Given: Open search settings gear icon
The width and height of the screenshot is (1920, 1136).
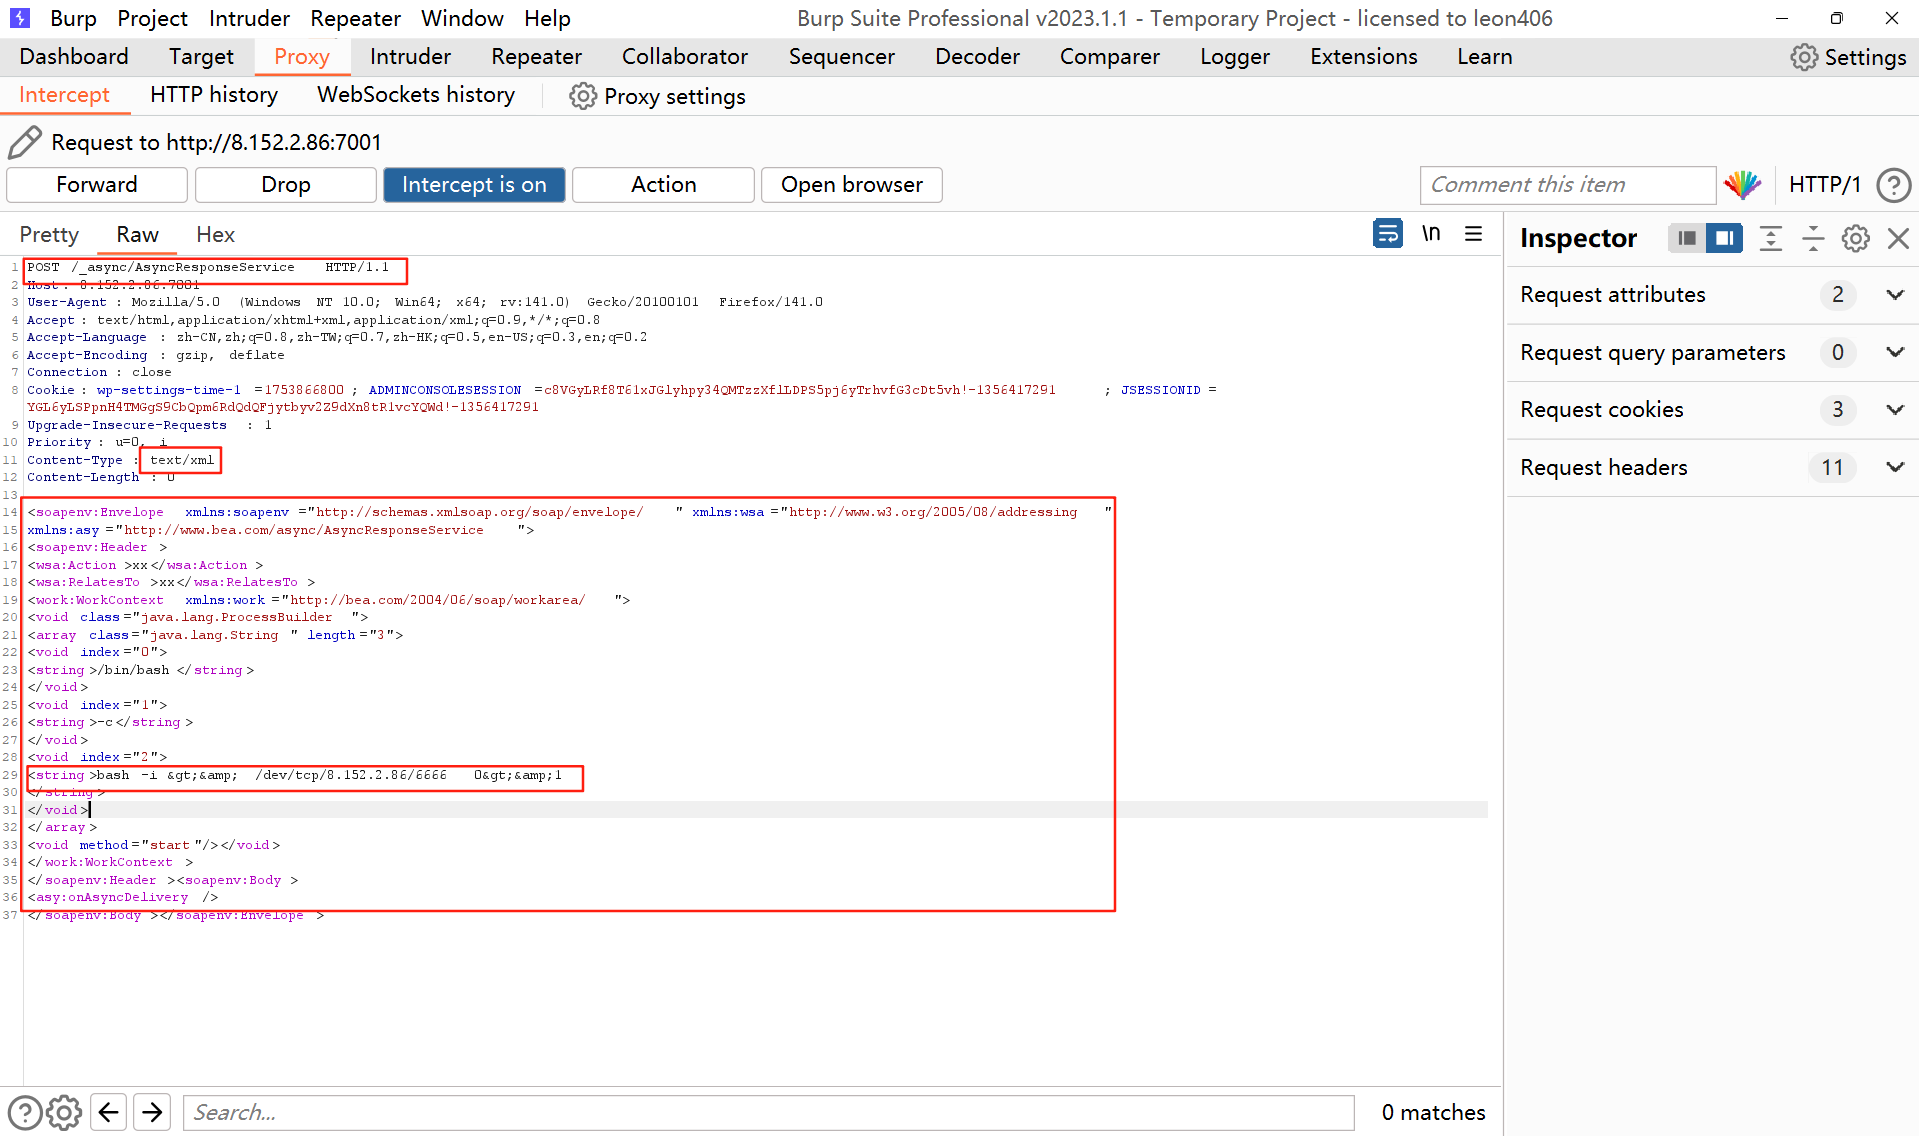Looking at the screenshot, I should tap(64, 1112).
